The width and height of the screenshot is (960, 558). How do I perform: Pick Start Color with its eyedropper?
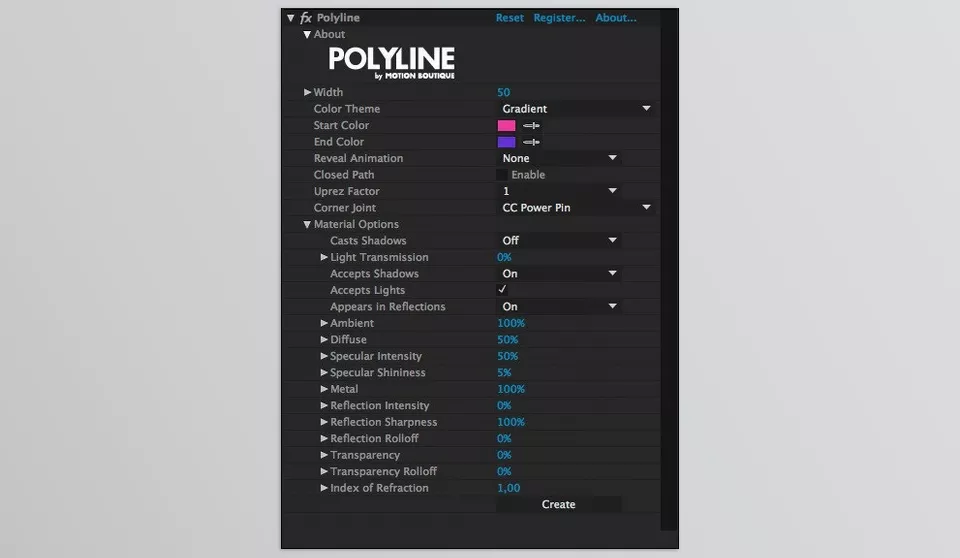pyautogui.click(x=531, y=126)
